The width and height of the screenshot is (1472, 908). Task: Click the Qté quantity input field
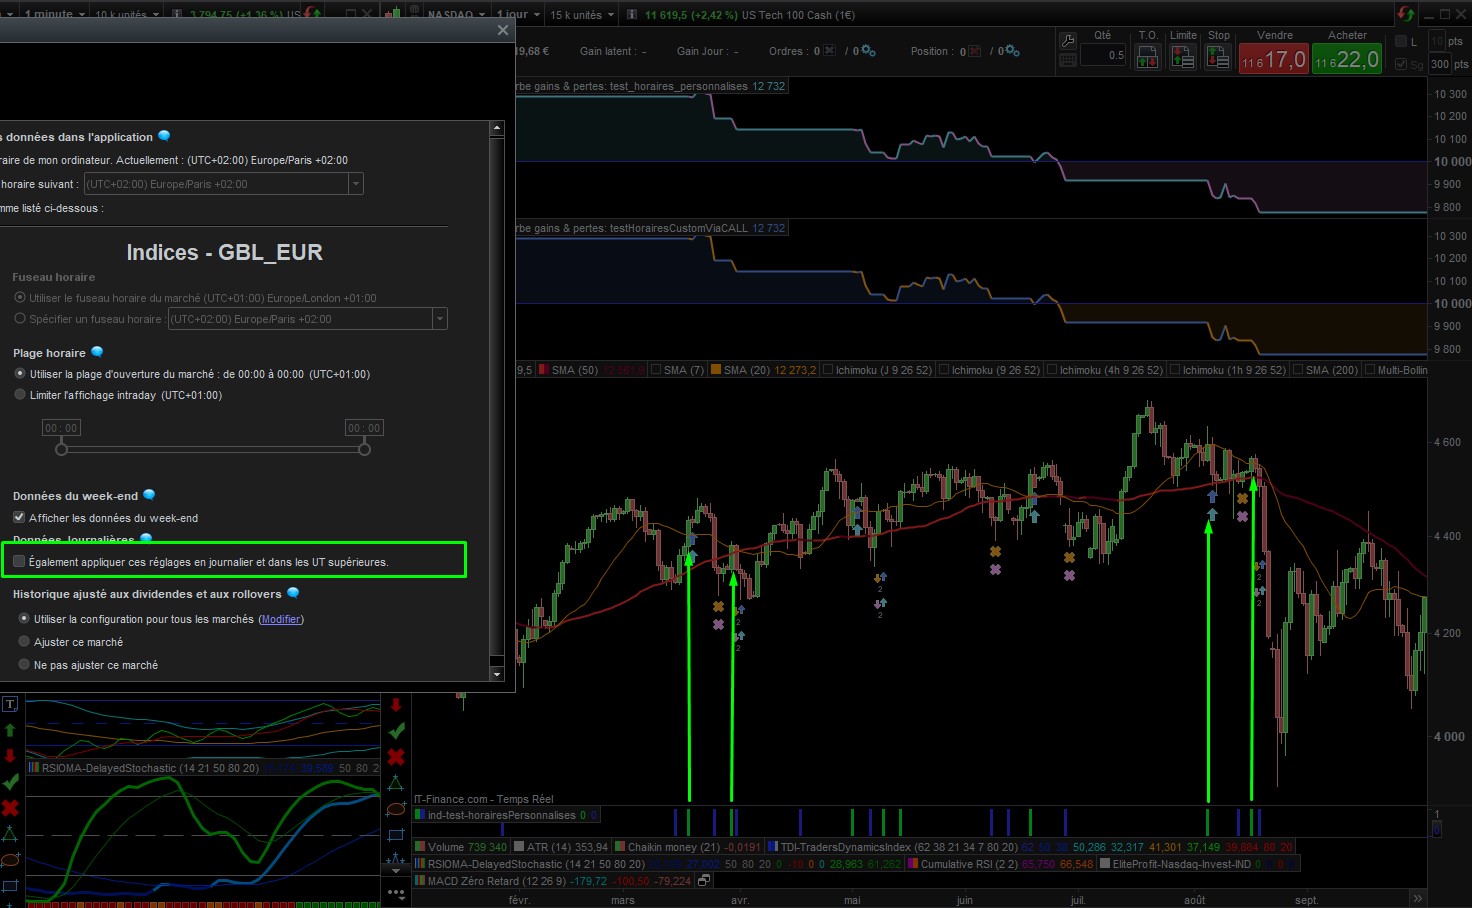[x=1103, y=55]
